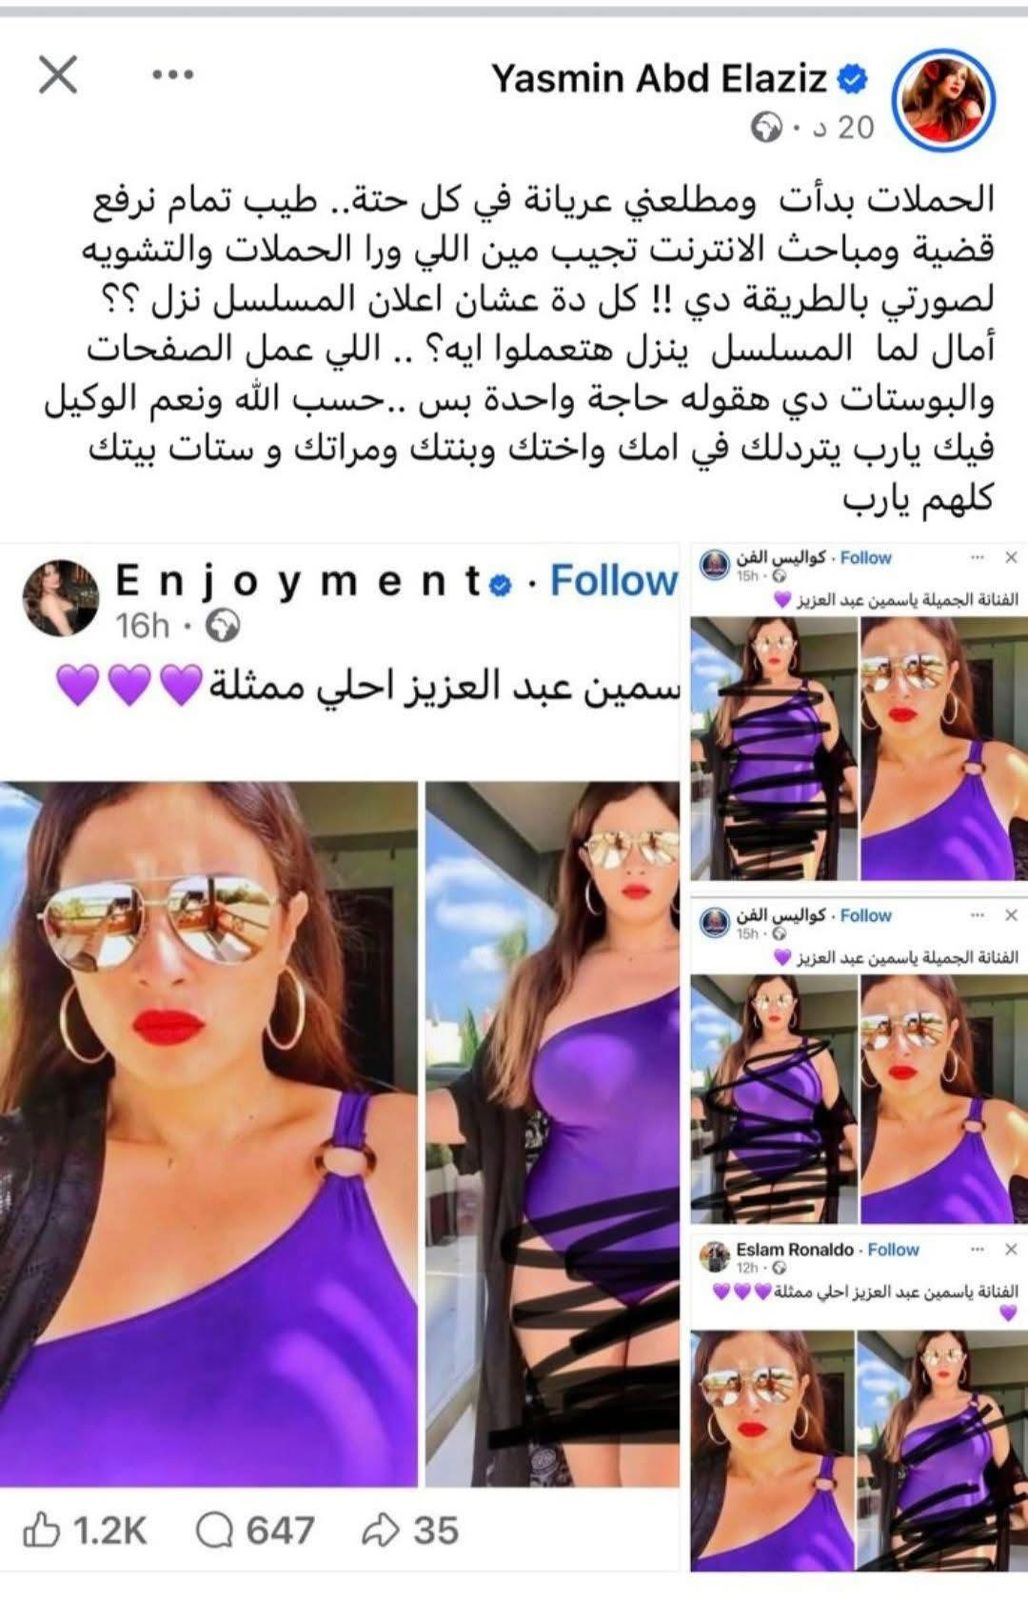This screenshot has height=1600, width=1028.
Task: Follow the first كواليس الفن post
Action: pos(865,558)
